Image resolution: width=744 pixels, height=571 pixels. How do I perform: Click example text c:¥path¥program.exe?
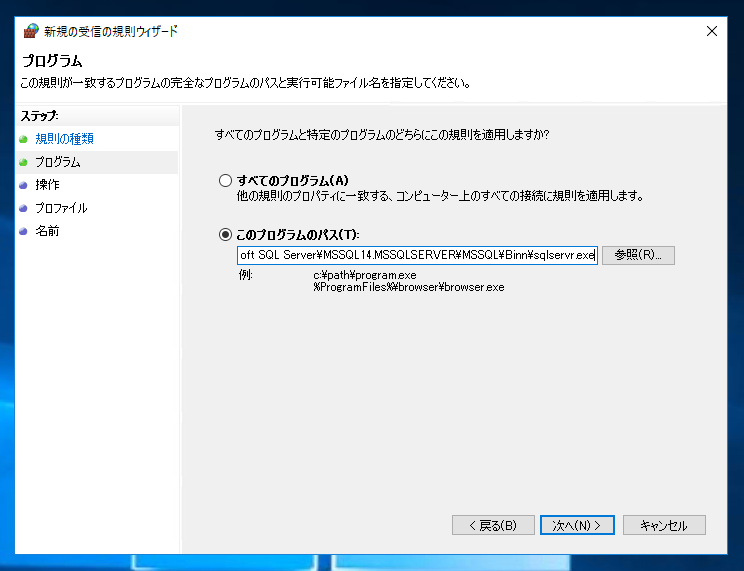(x=365, y=275)
